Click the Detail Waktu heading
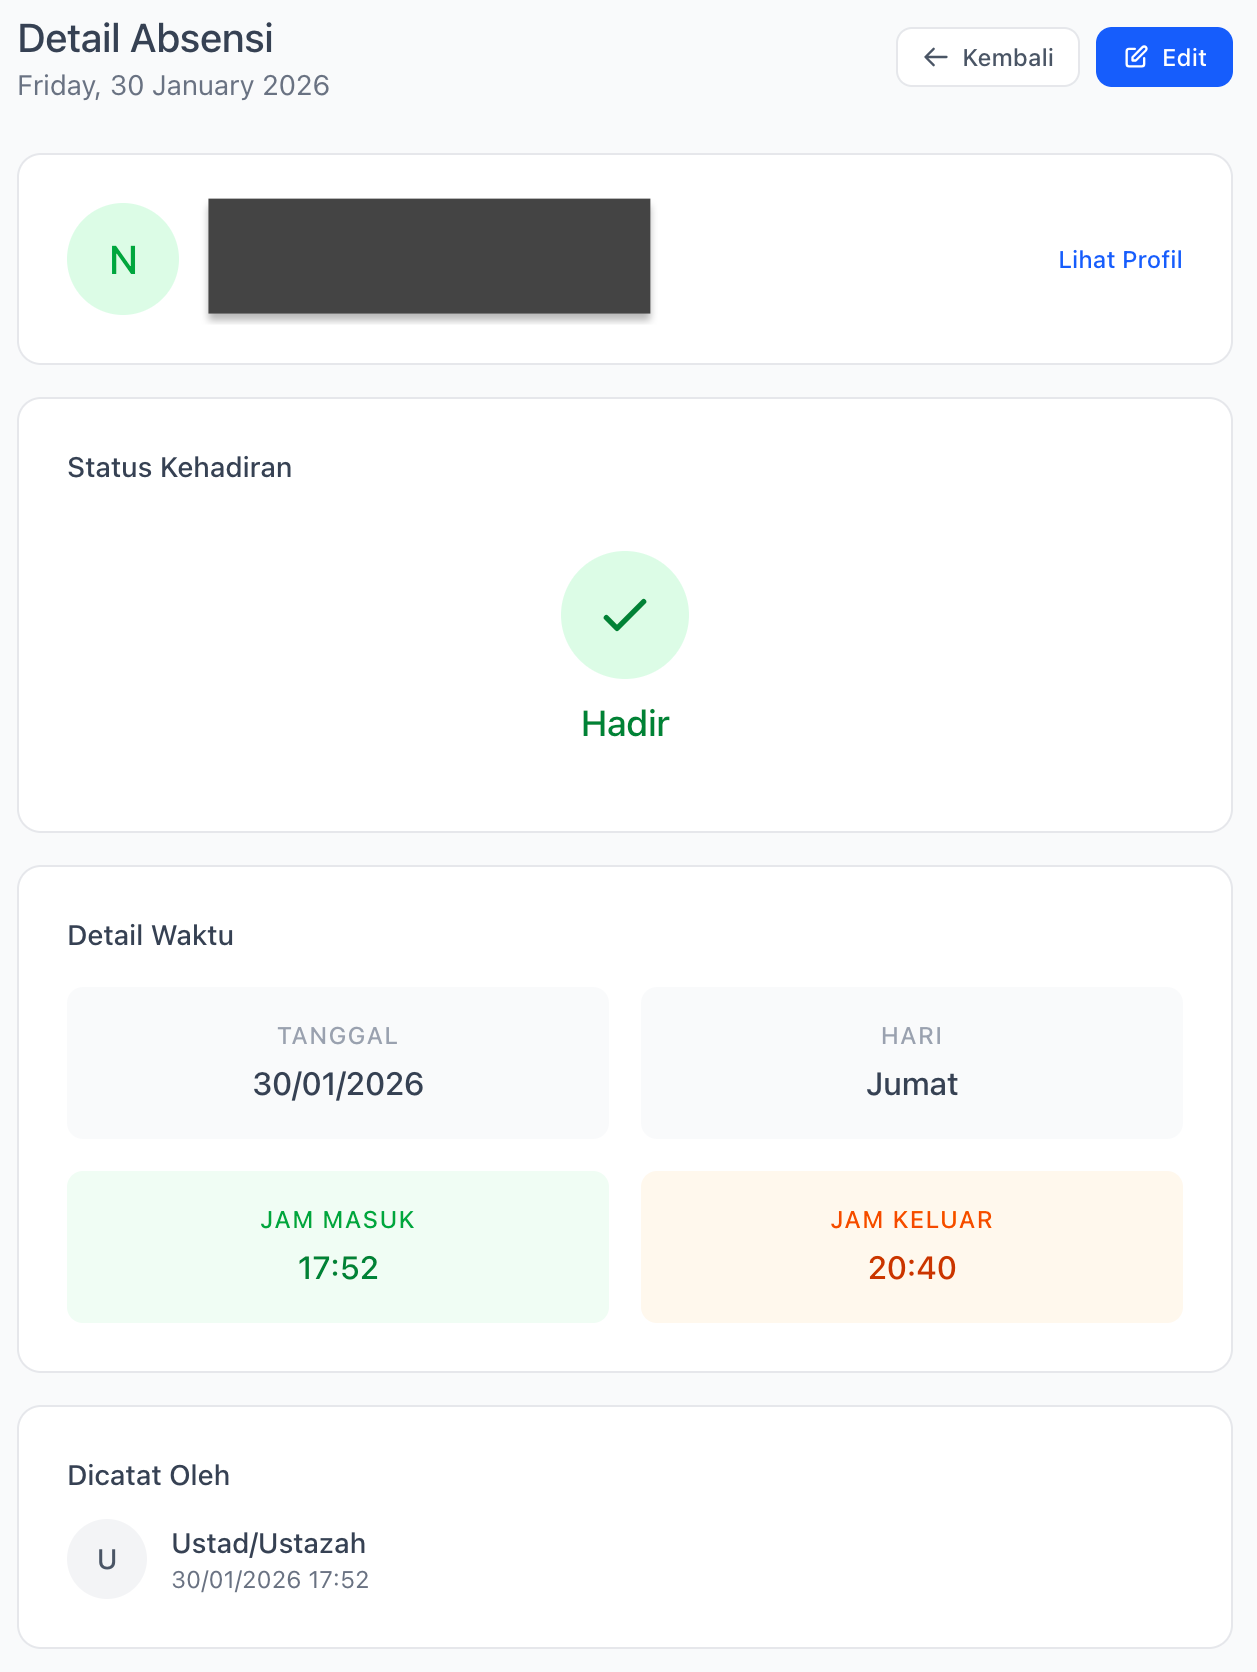The height and width of the screenshot is (1672, 1257). point(151,935)
